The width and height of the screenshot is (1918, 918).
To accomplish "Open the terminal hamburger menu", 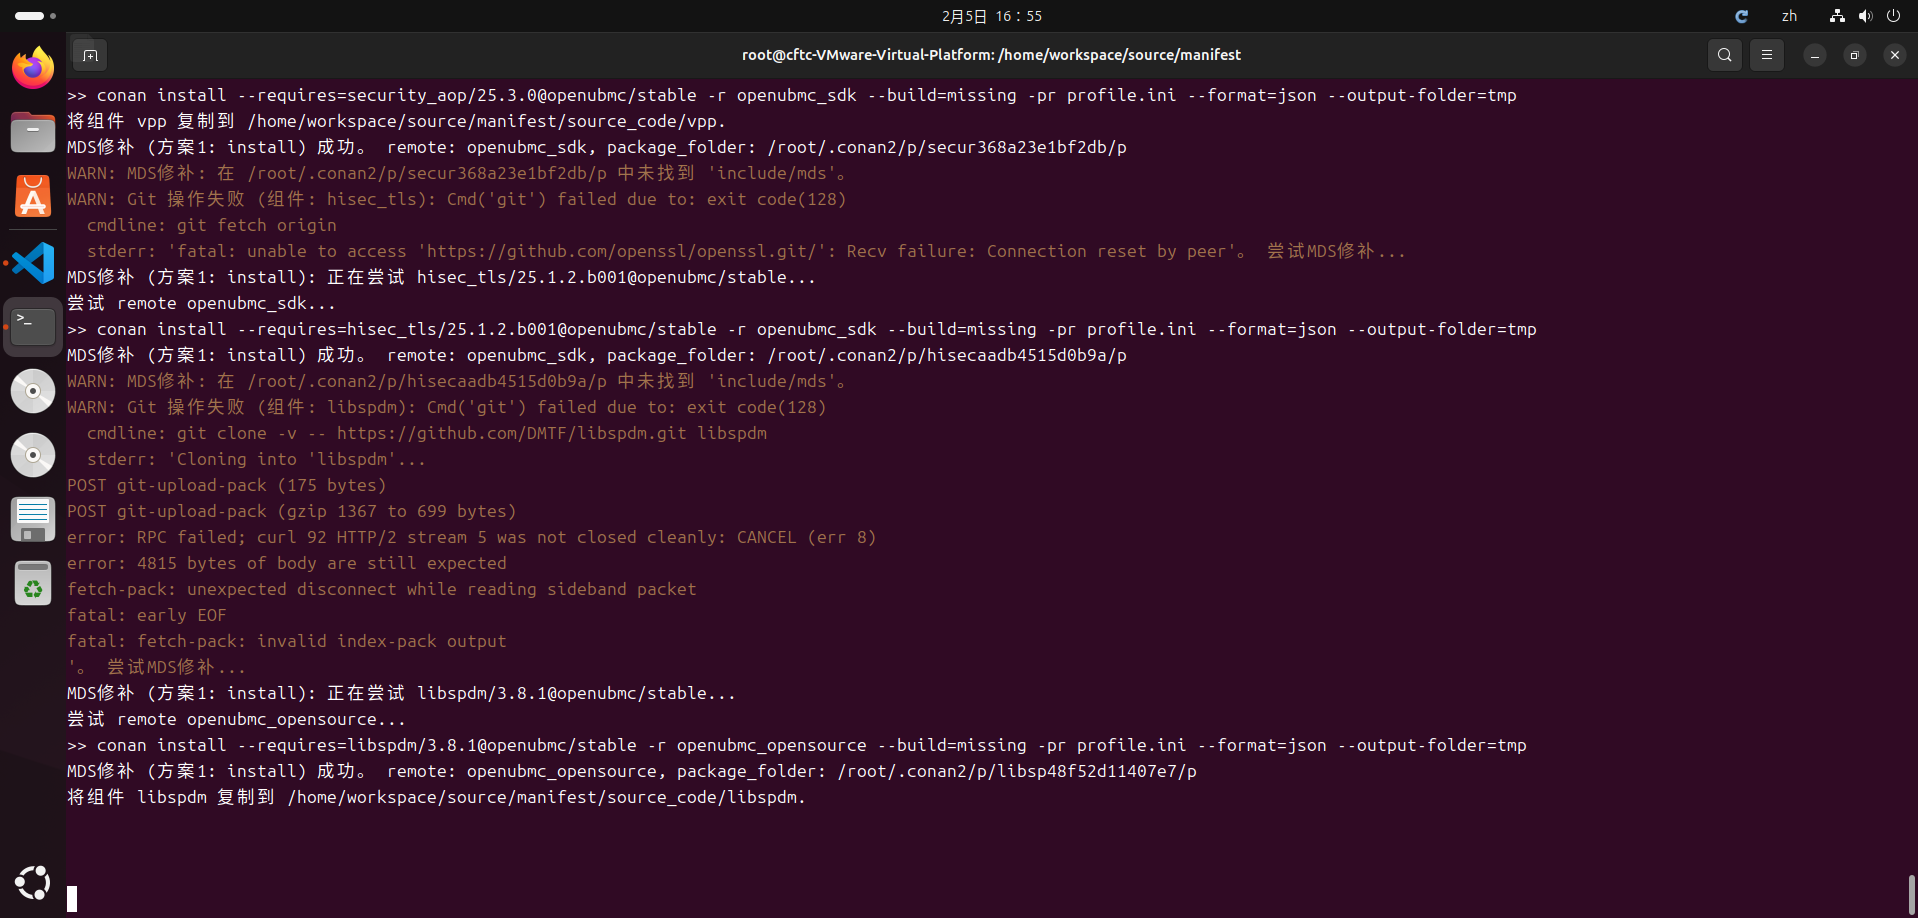I will tap(1767, 55).
